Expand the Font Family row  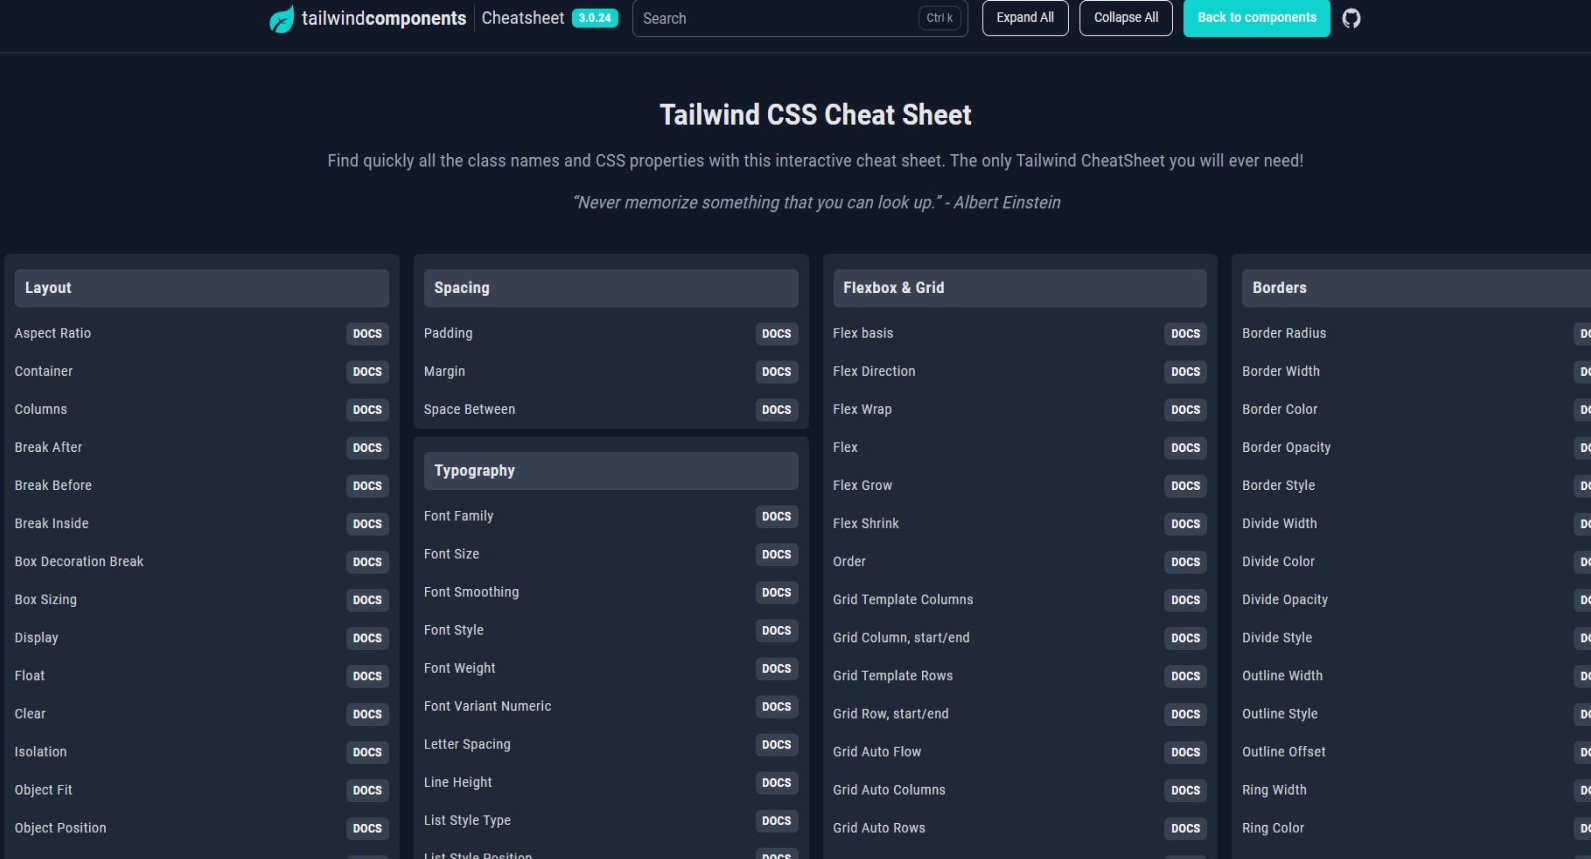point(611,517)
